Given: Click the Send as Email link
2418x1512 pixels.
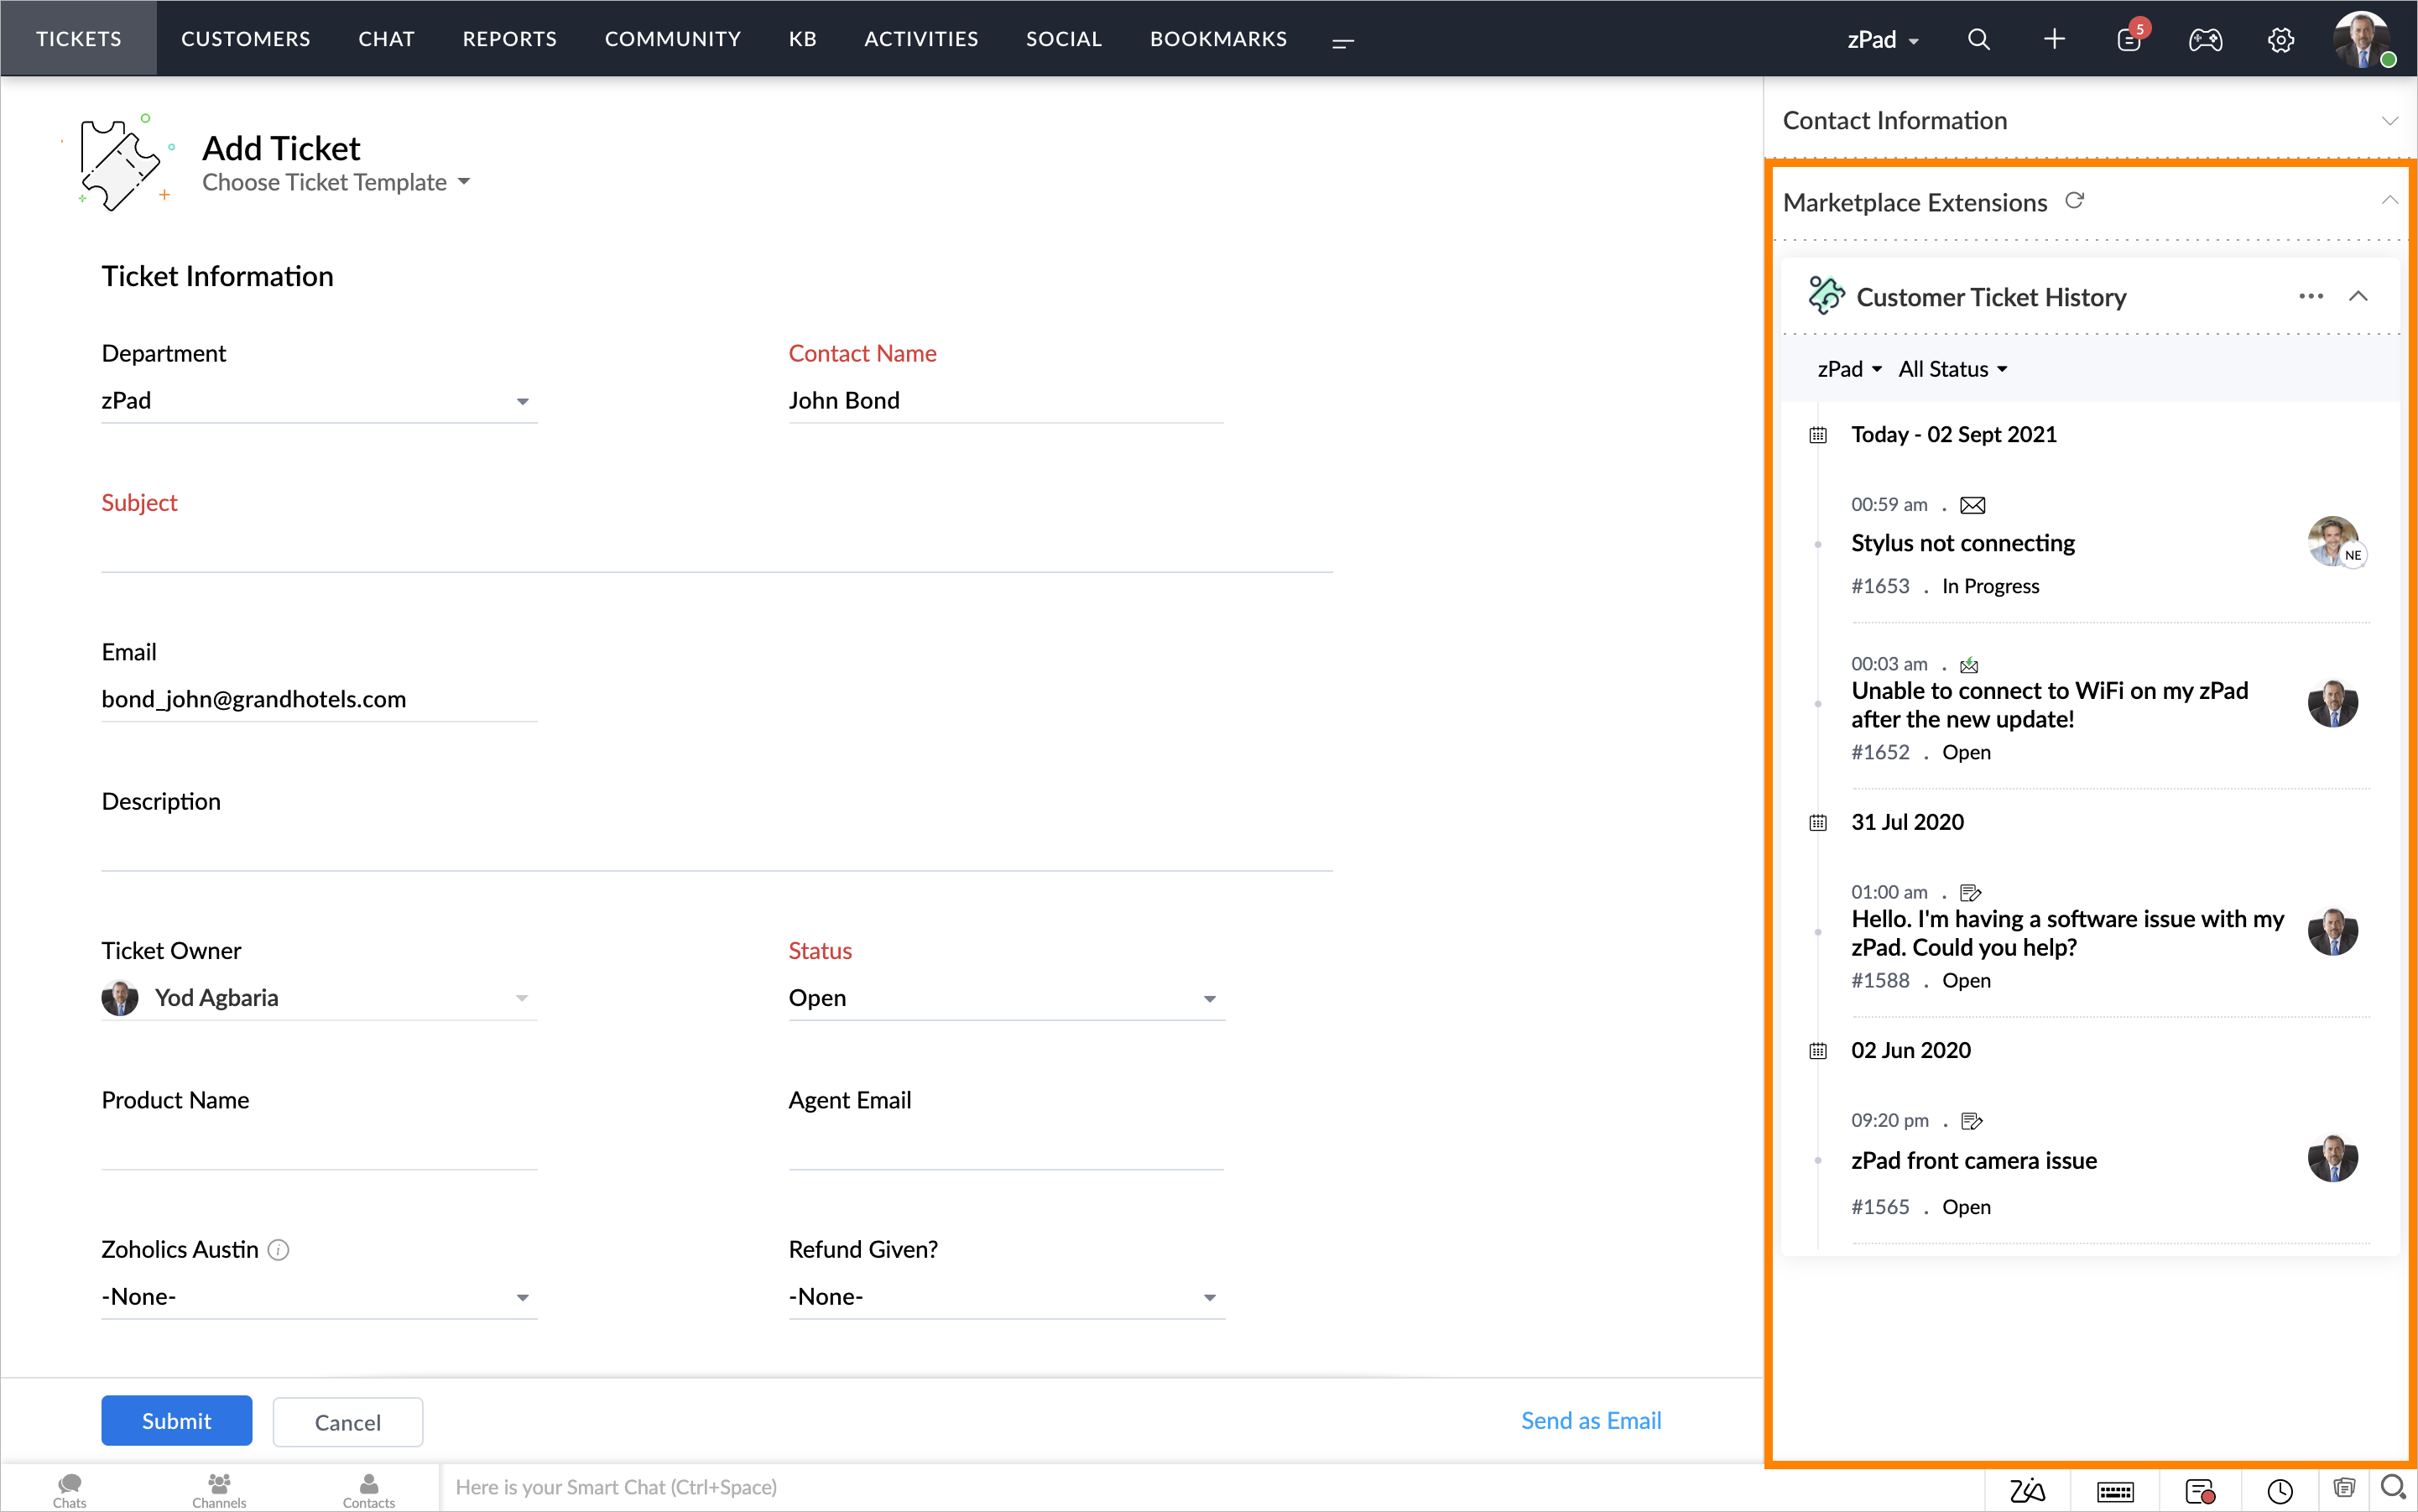Looking at the screenshot, I should 1590,1421.
